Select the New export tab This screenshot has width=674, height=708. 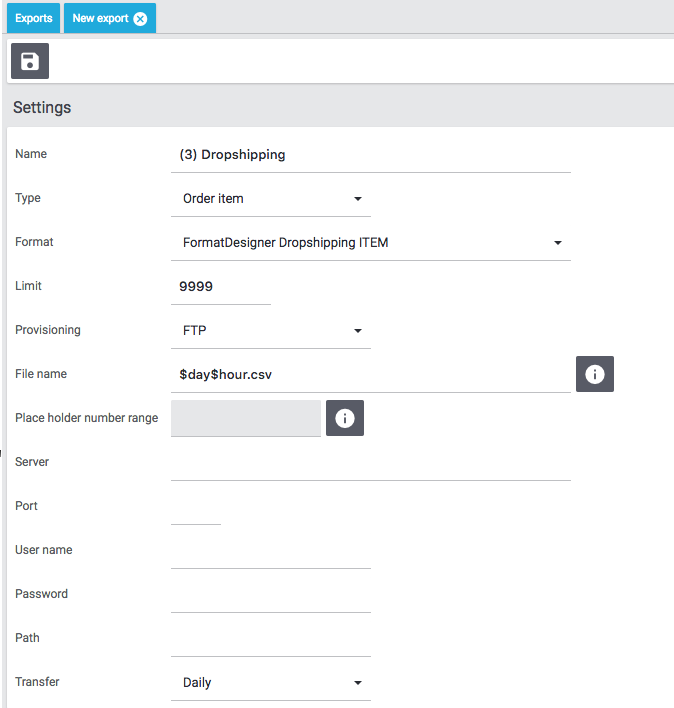point(100,18)
